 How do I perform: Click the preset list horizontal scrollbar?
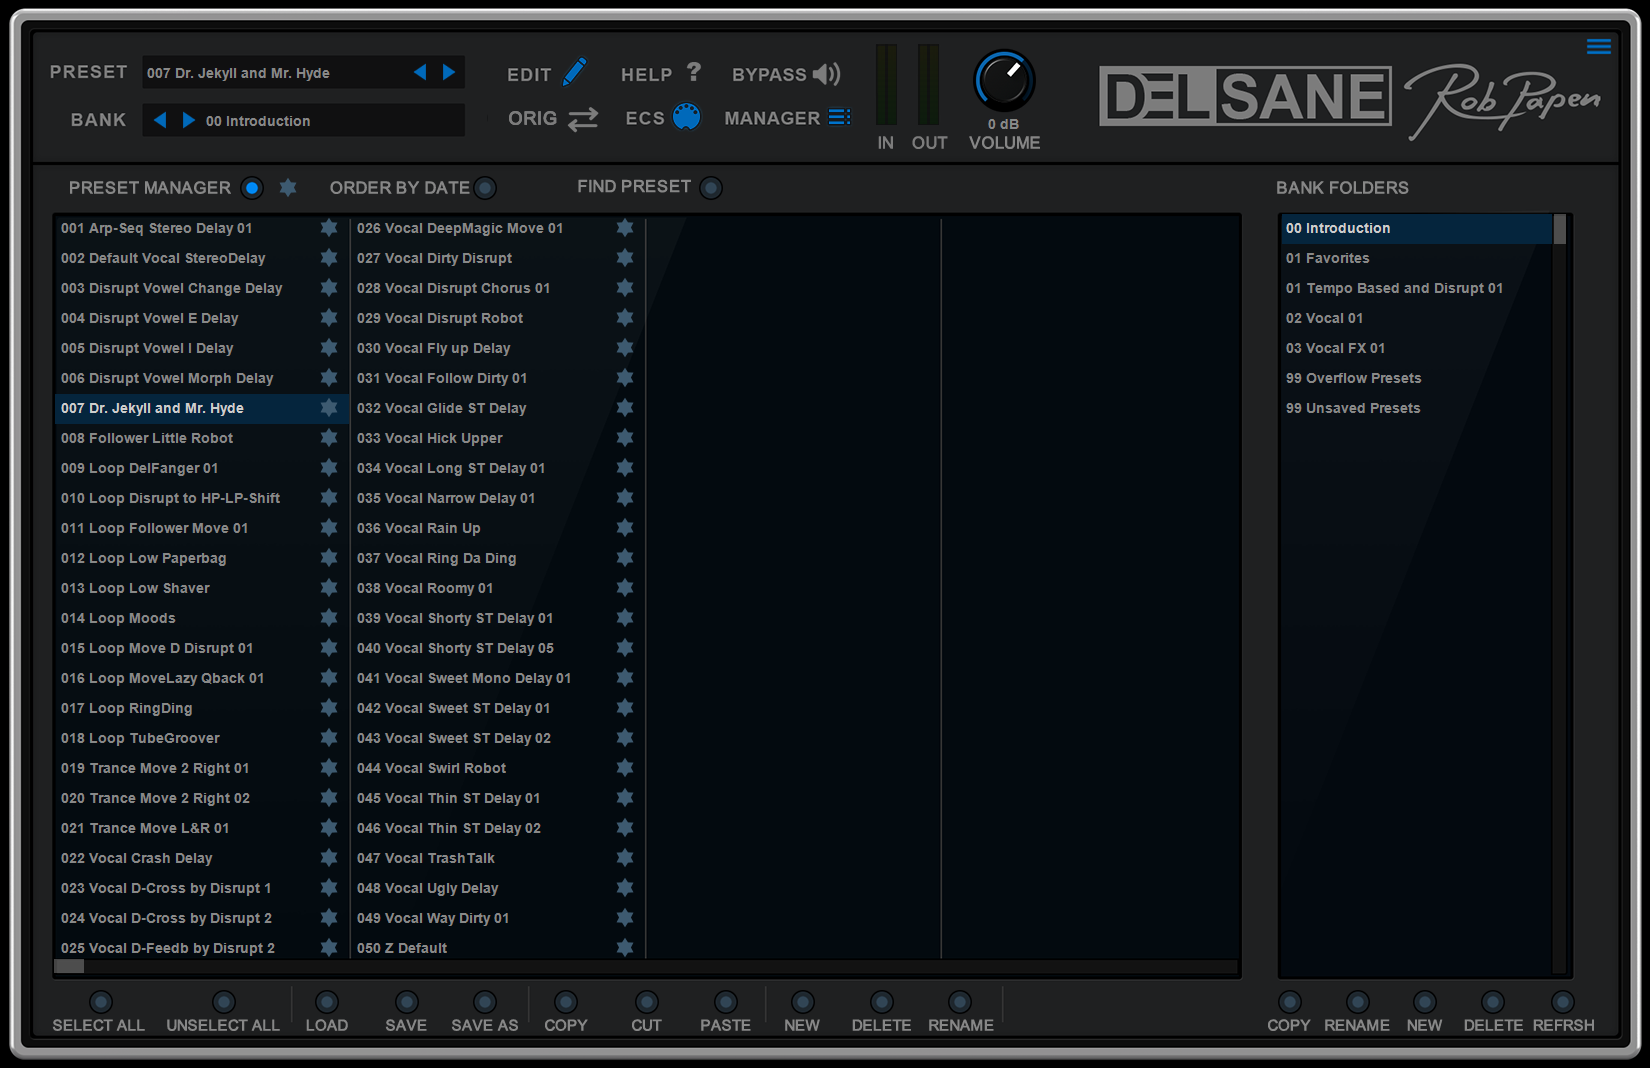click(646, 966)
